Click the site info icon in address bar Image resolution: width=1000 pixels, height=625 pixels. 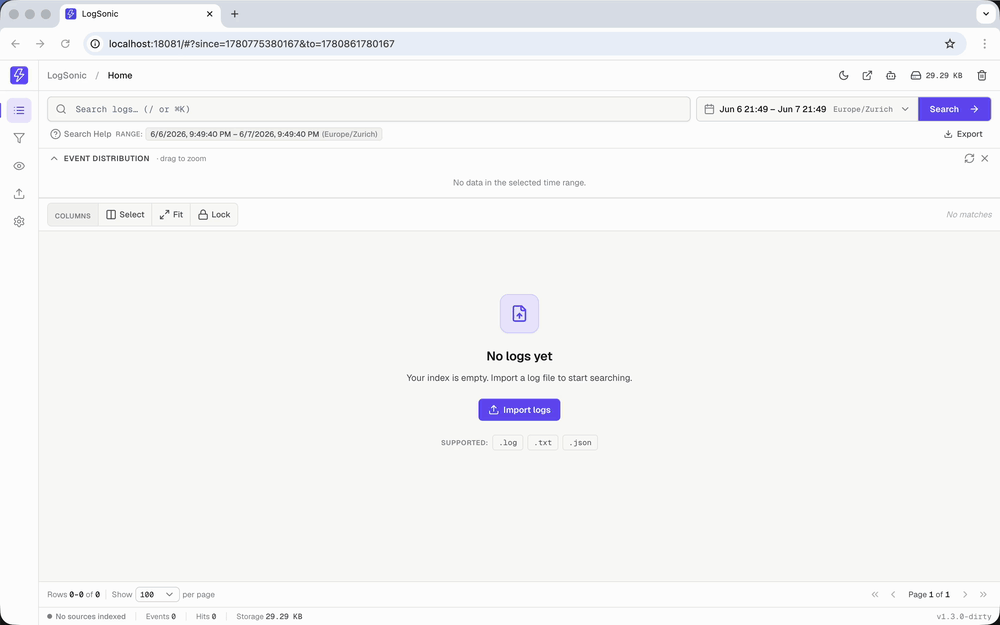(x=96, y=44)
